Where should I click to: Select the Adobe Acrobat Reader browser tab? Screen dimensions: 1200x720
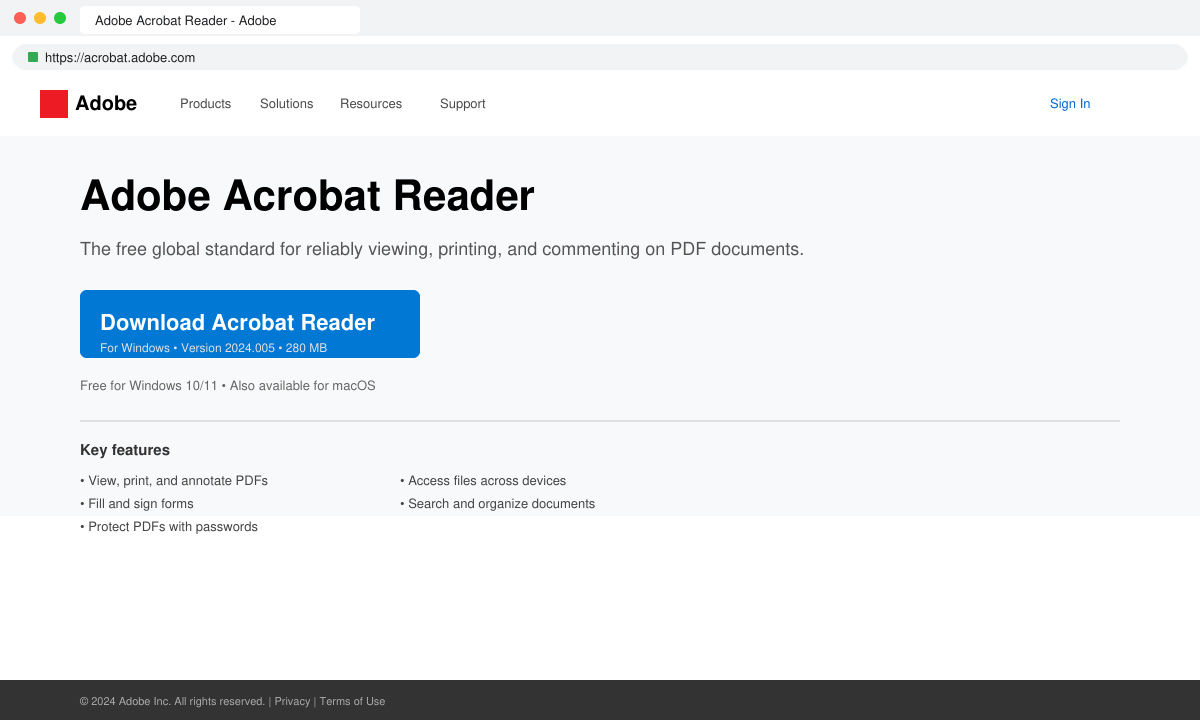point(220,20)
